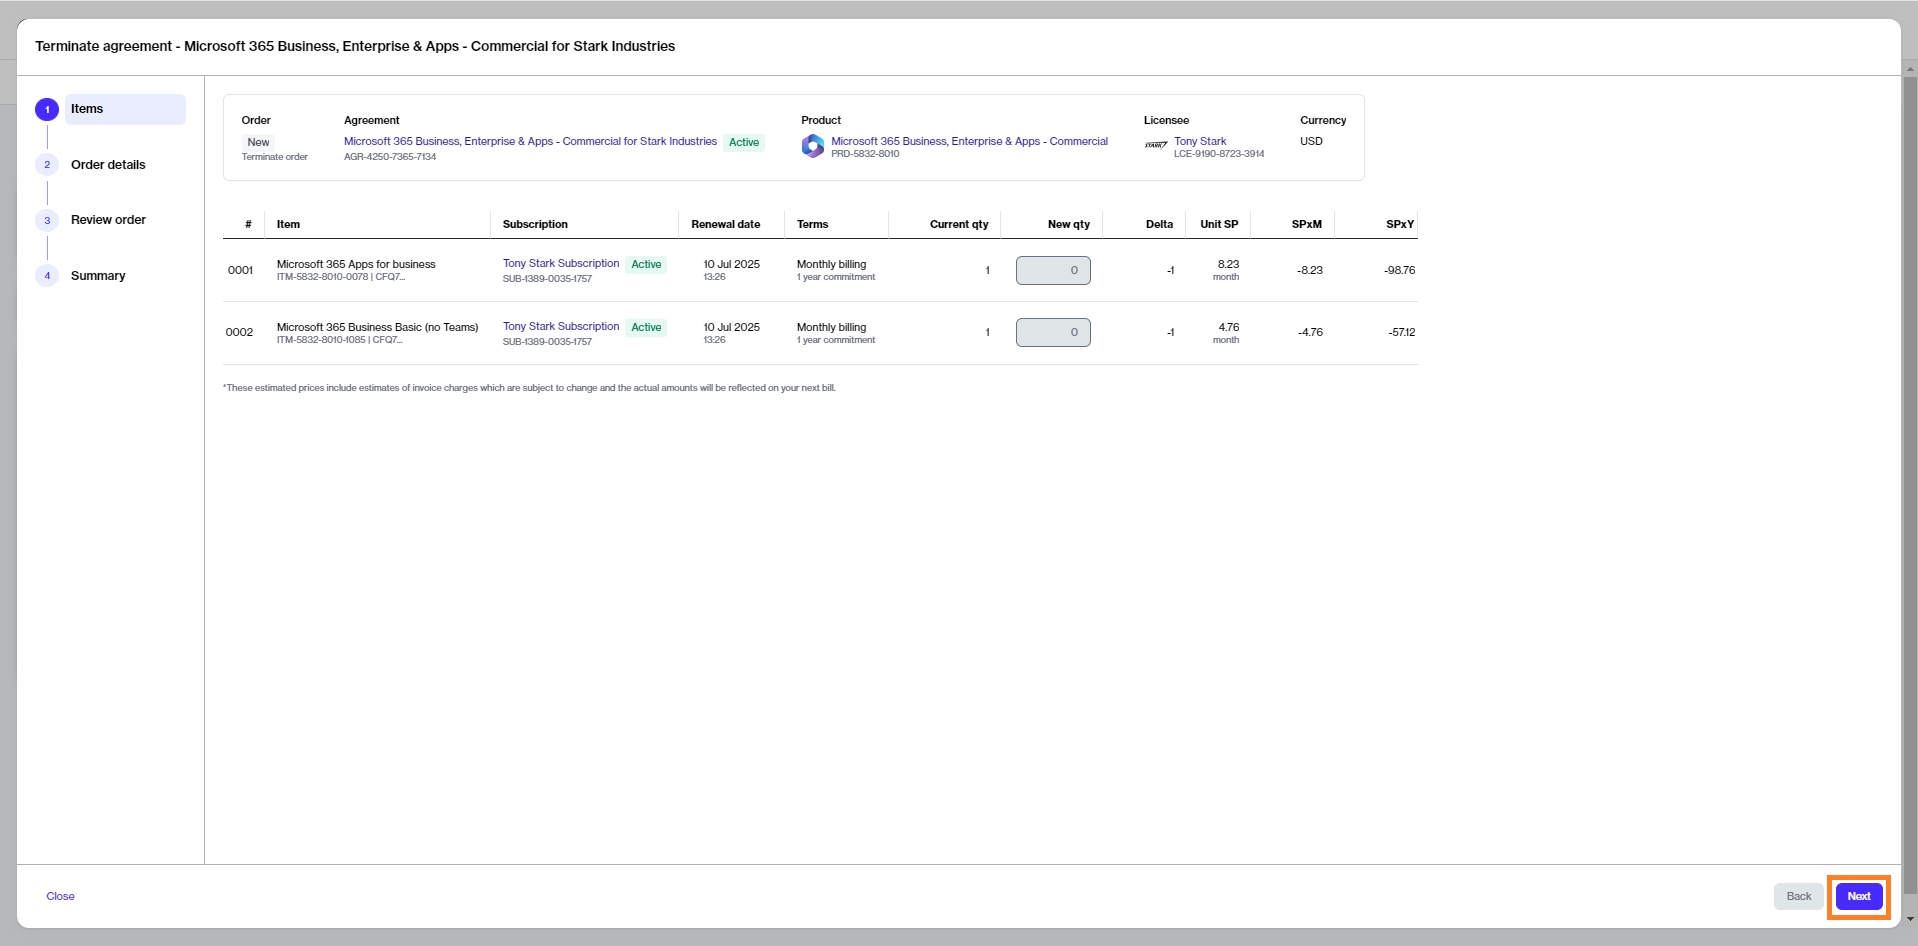This screenshot has width=1918, height=946.
Task: Click the Stark licensee logo icon
Action: coord(1156,146)
